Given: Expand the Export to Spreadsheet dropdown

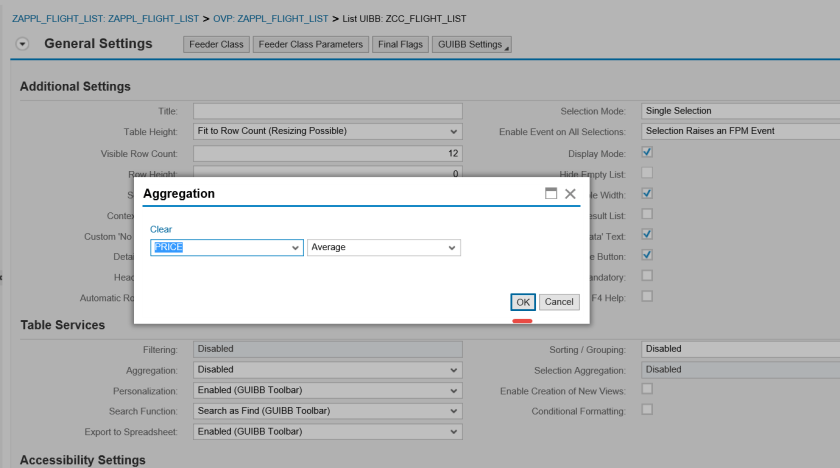Looking at the screenshot, I should [454, 432].
